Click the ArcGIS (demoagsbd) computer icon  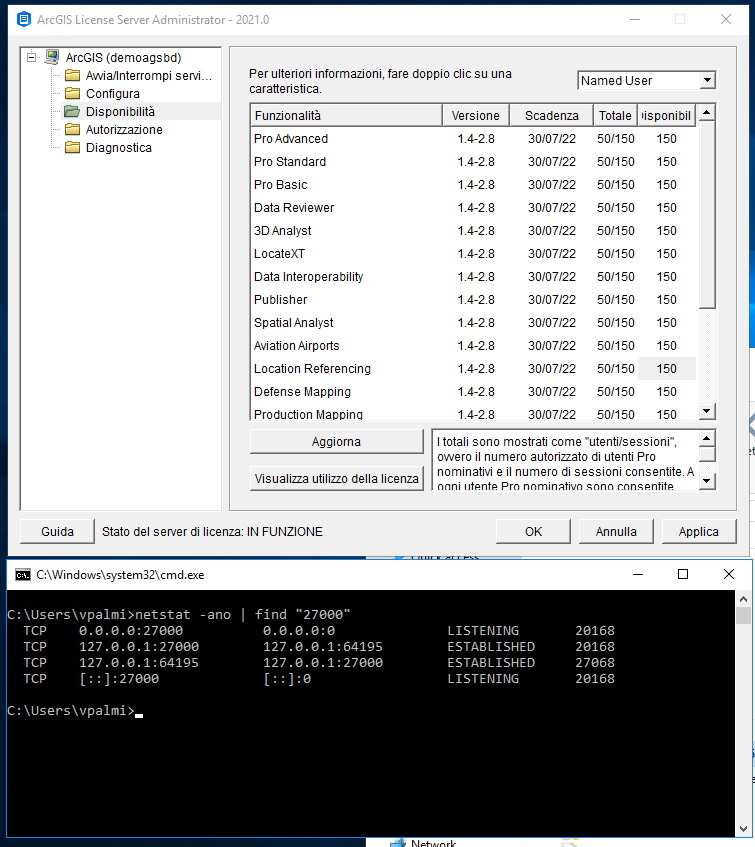coord(52,57)
